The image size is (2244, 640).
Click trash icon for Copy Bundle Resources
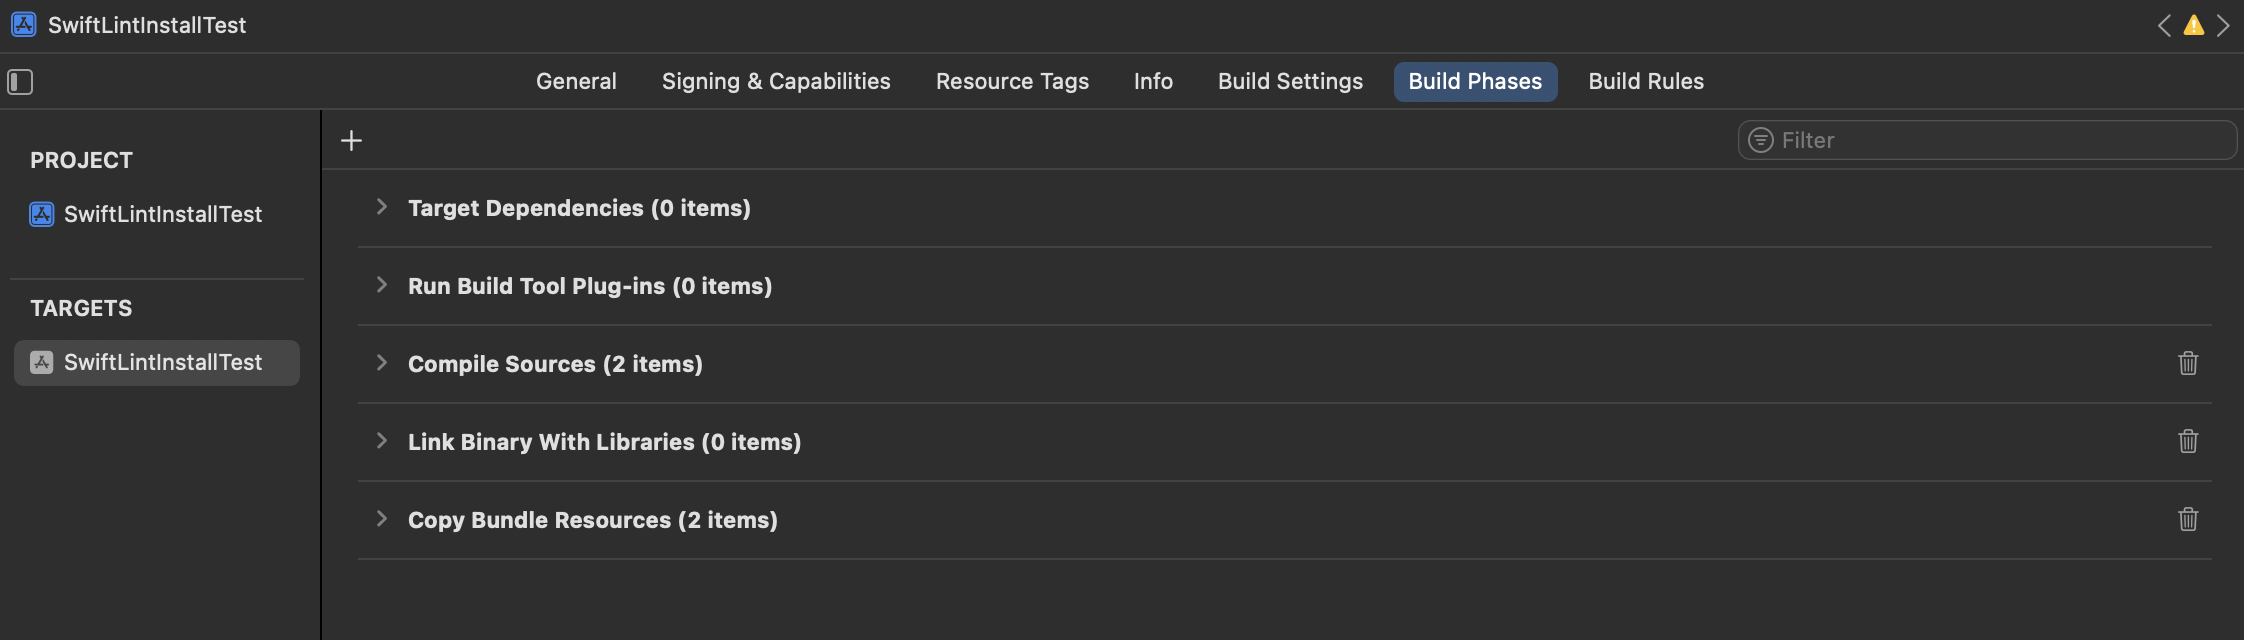2188,519
